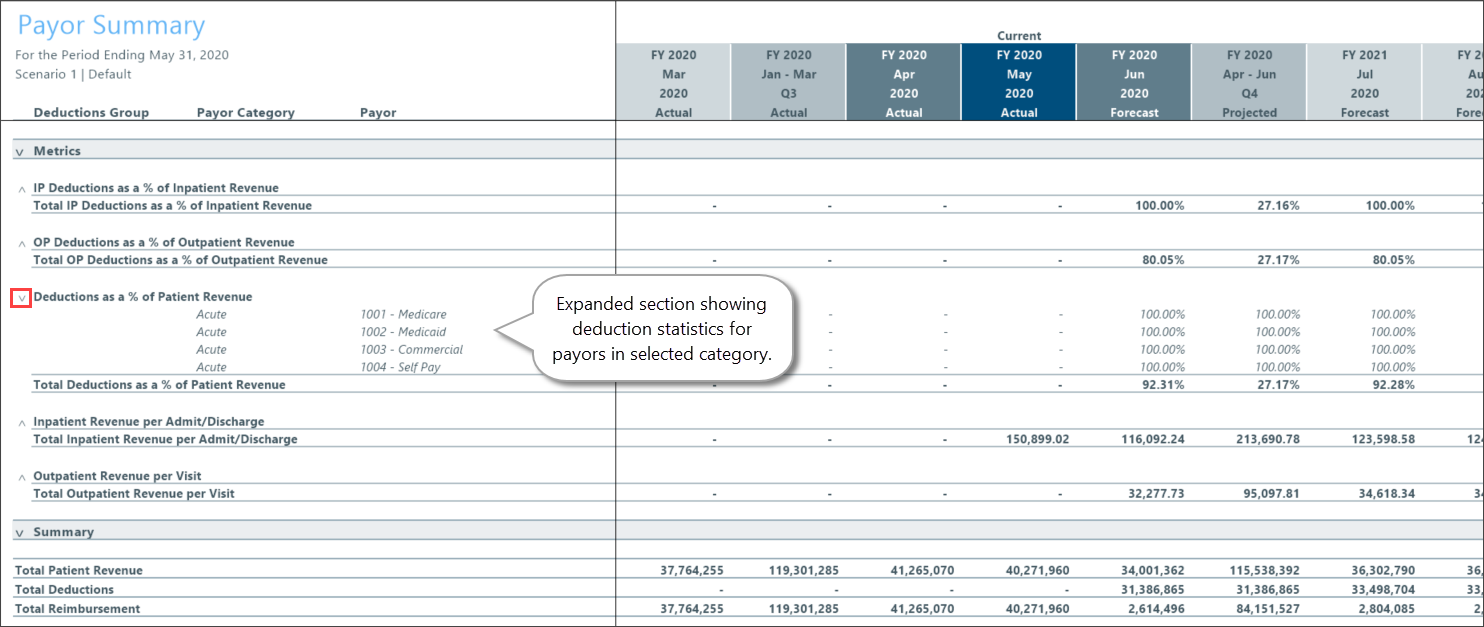Select the Apr - Jun Q4 Projected column header
The width and height of the screenshot is (1484, 627).
point(1249,83)
